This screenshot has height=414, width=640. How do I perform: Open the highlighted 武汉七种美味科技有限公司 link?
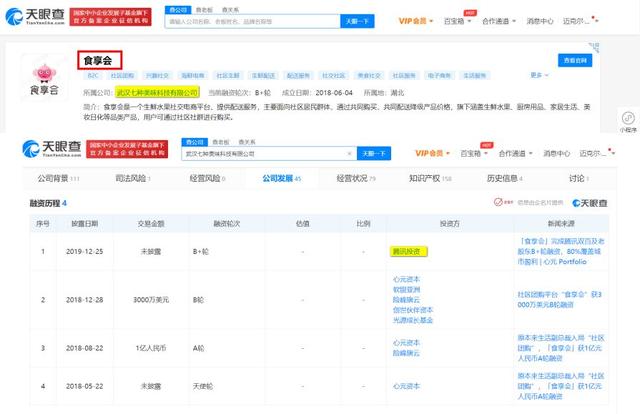click(x=157, y=93)
